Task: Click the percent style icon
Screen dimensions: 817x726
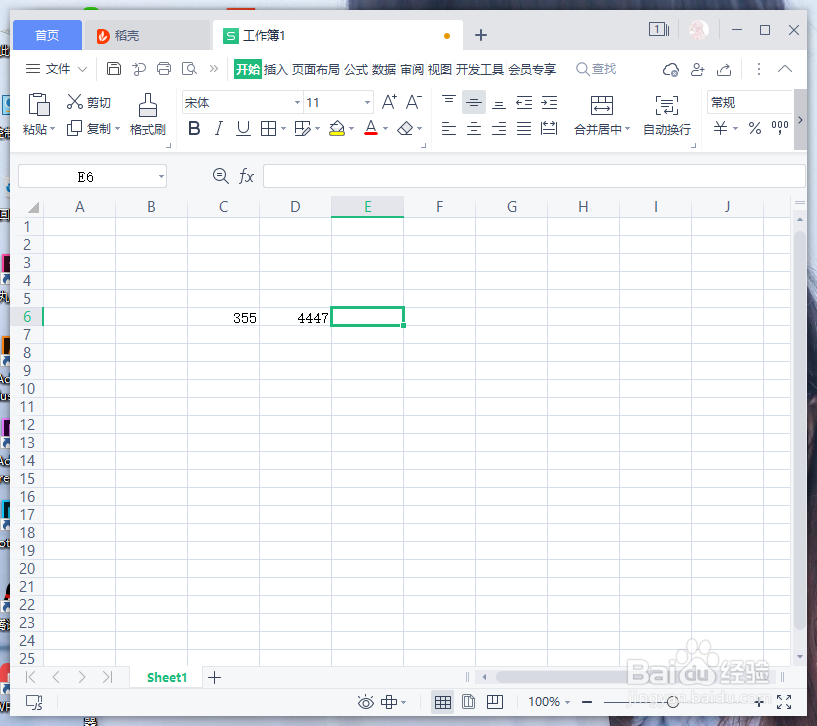Action: pyautogui.click(x=755, y=128)
